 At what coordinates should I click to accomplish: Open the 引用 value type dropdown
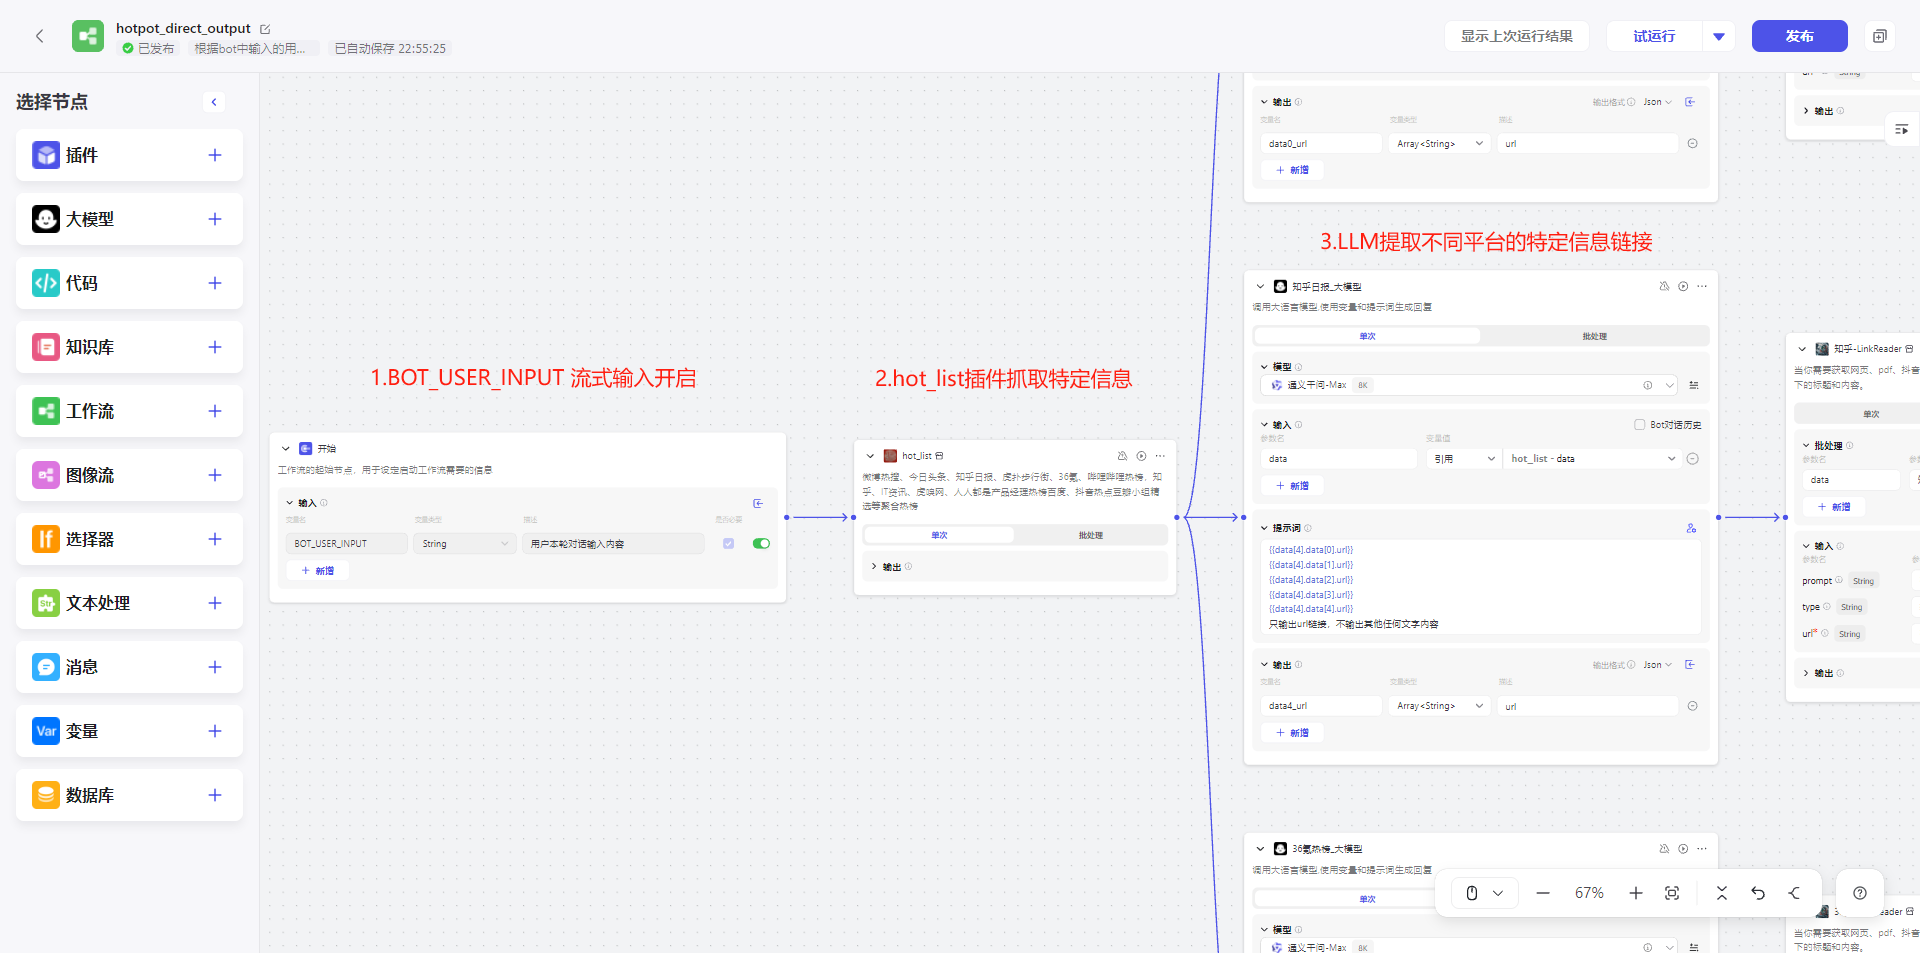[1464, 459]
